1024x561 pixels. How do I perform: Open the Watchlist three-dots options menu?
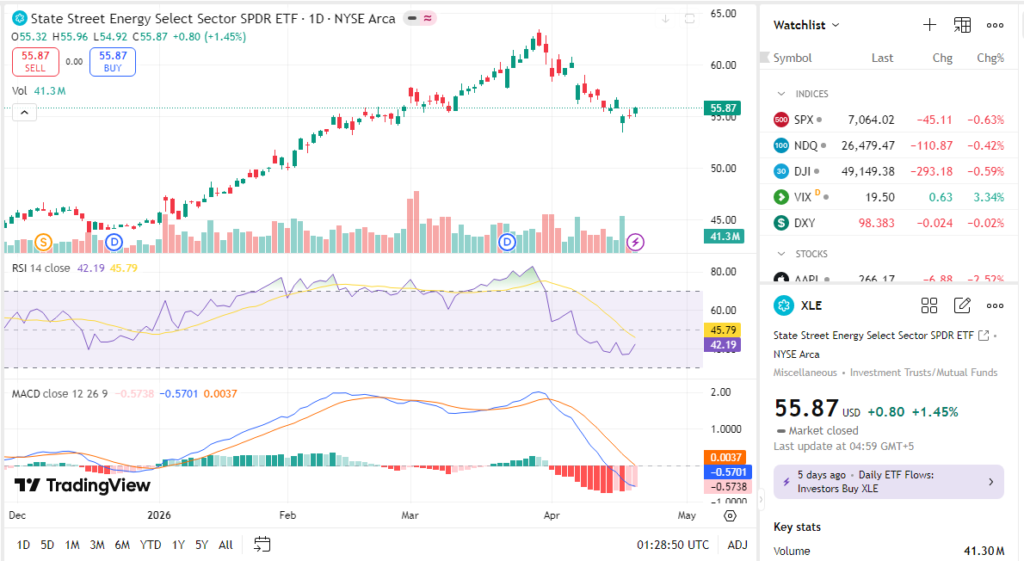[x=995, y=25]
